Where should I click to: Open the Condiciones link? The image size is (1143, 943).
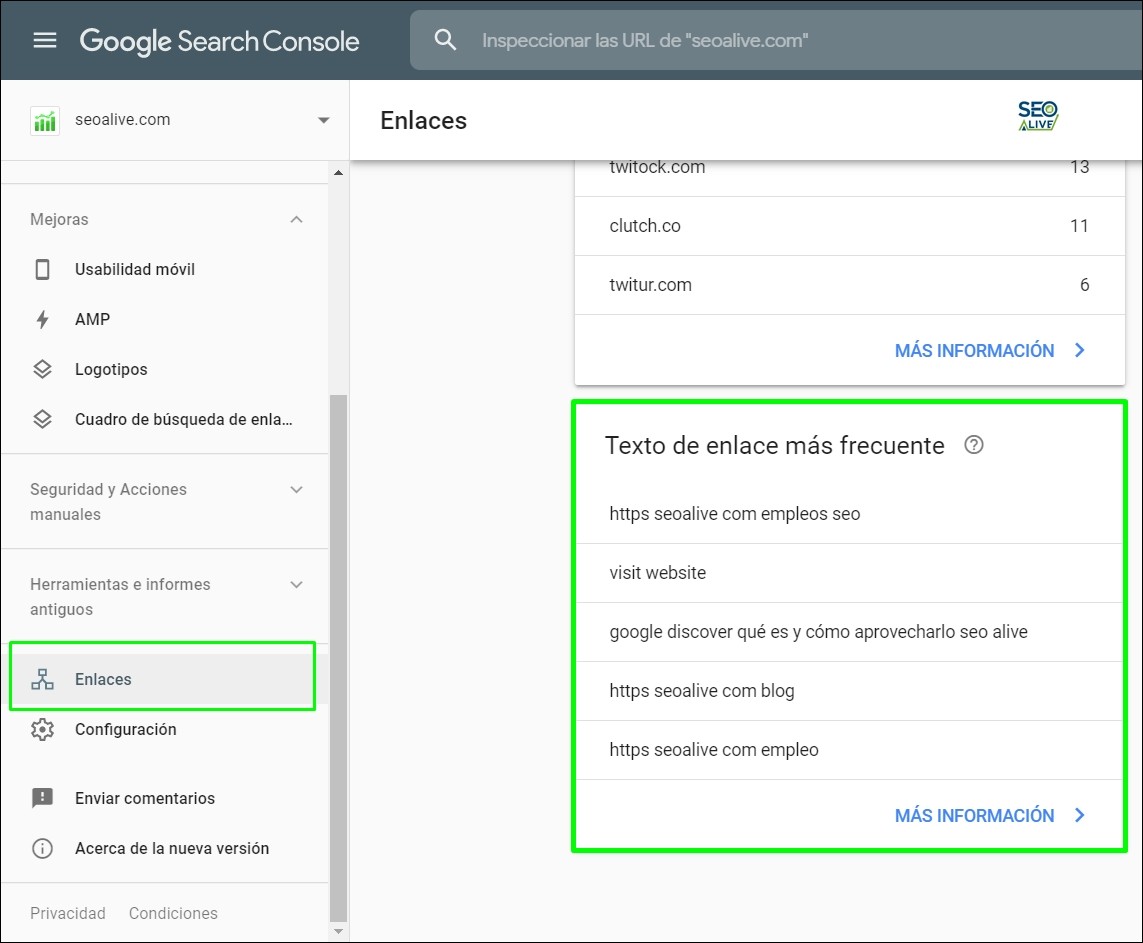coord(173,913)
